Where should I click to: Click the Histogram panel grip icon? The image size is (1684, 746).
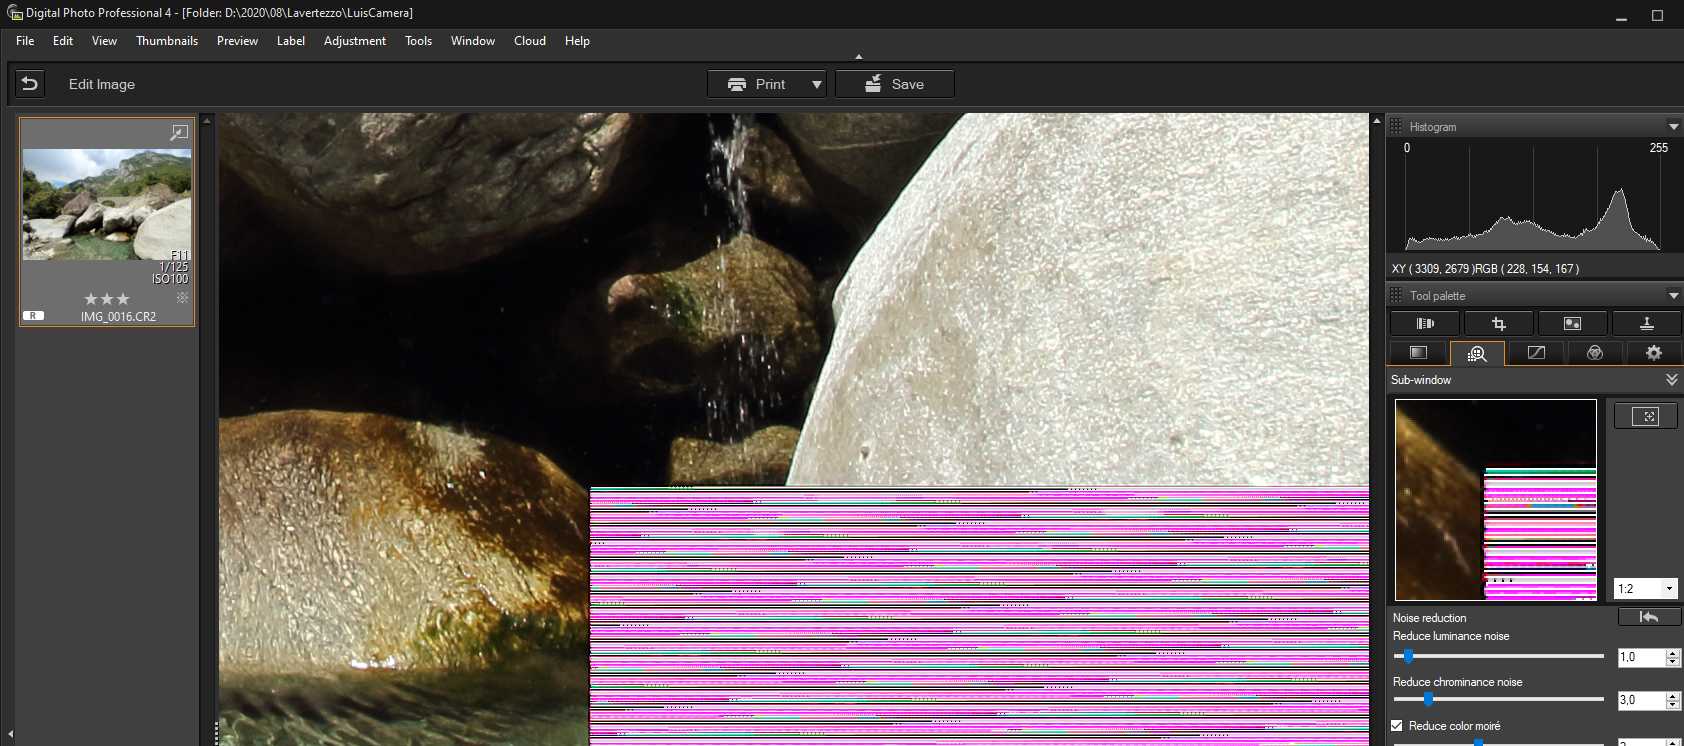1396,126
